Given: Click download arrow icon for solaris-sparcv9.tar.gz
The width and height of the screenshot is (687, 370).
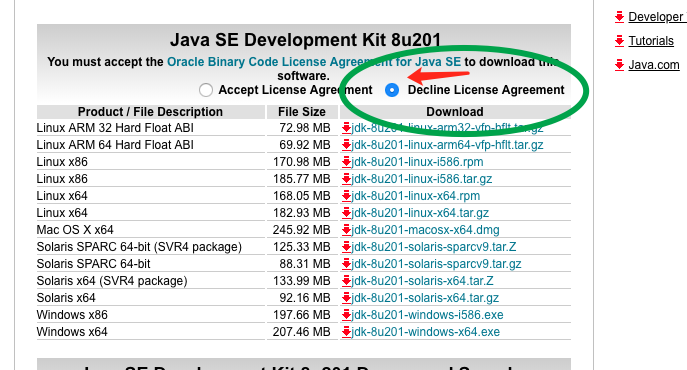Looking at the screenshot, I should [347, 264].
